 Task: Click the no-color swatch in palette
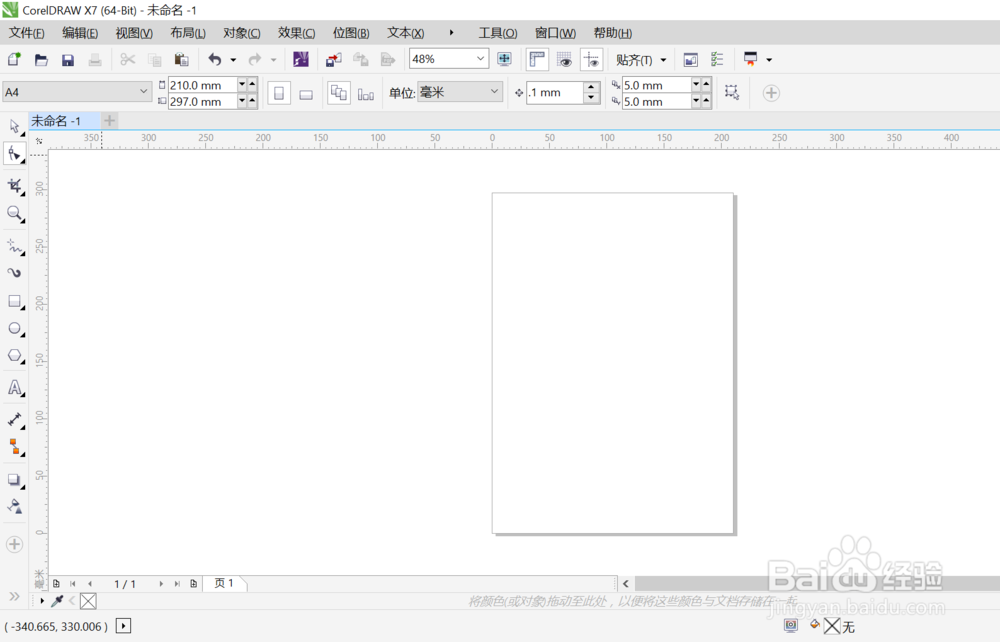pos(88,601)
